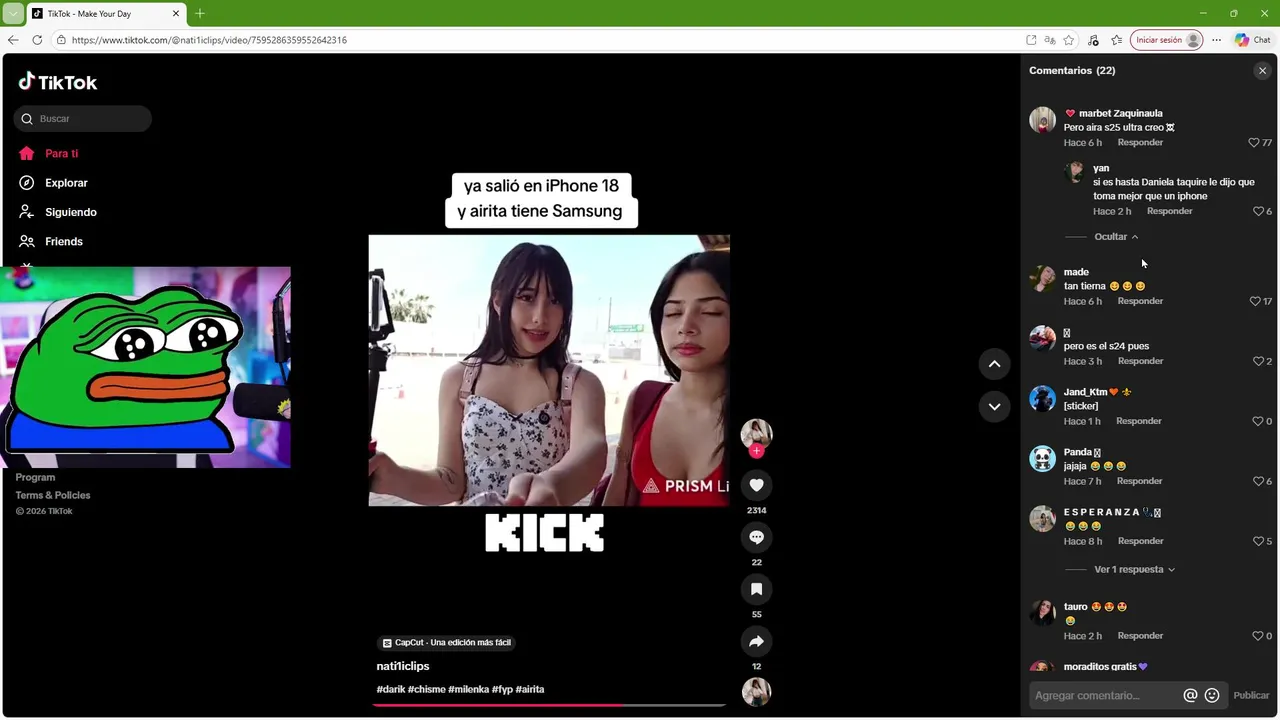The image size is (1280, 720).
Task: Like made's 'tan tierna' comment
Action: click(x=1255, y=301)
